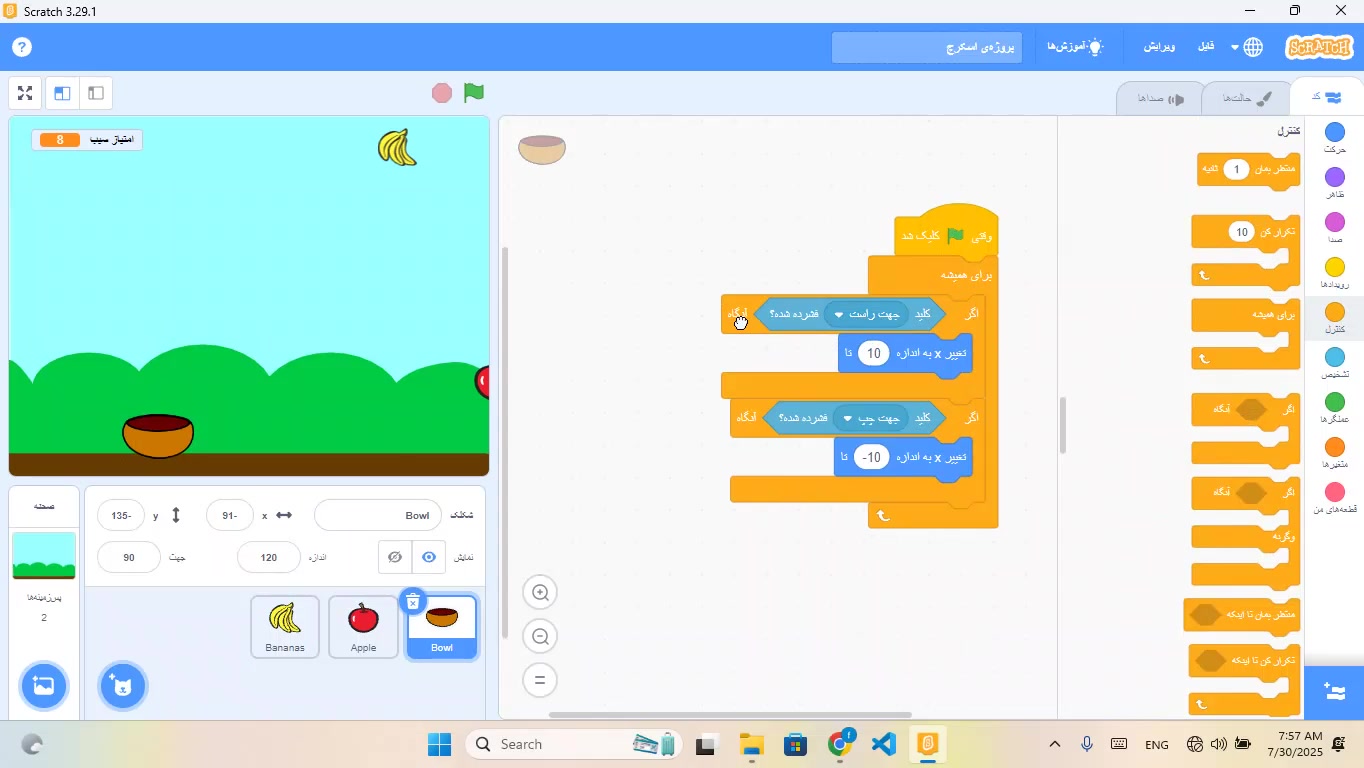Viewport: 1364px width, 768px height.
Task: Click the value -10 in the change-x block
Action: click(872, 457)
